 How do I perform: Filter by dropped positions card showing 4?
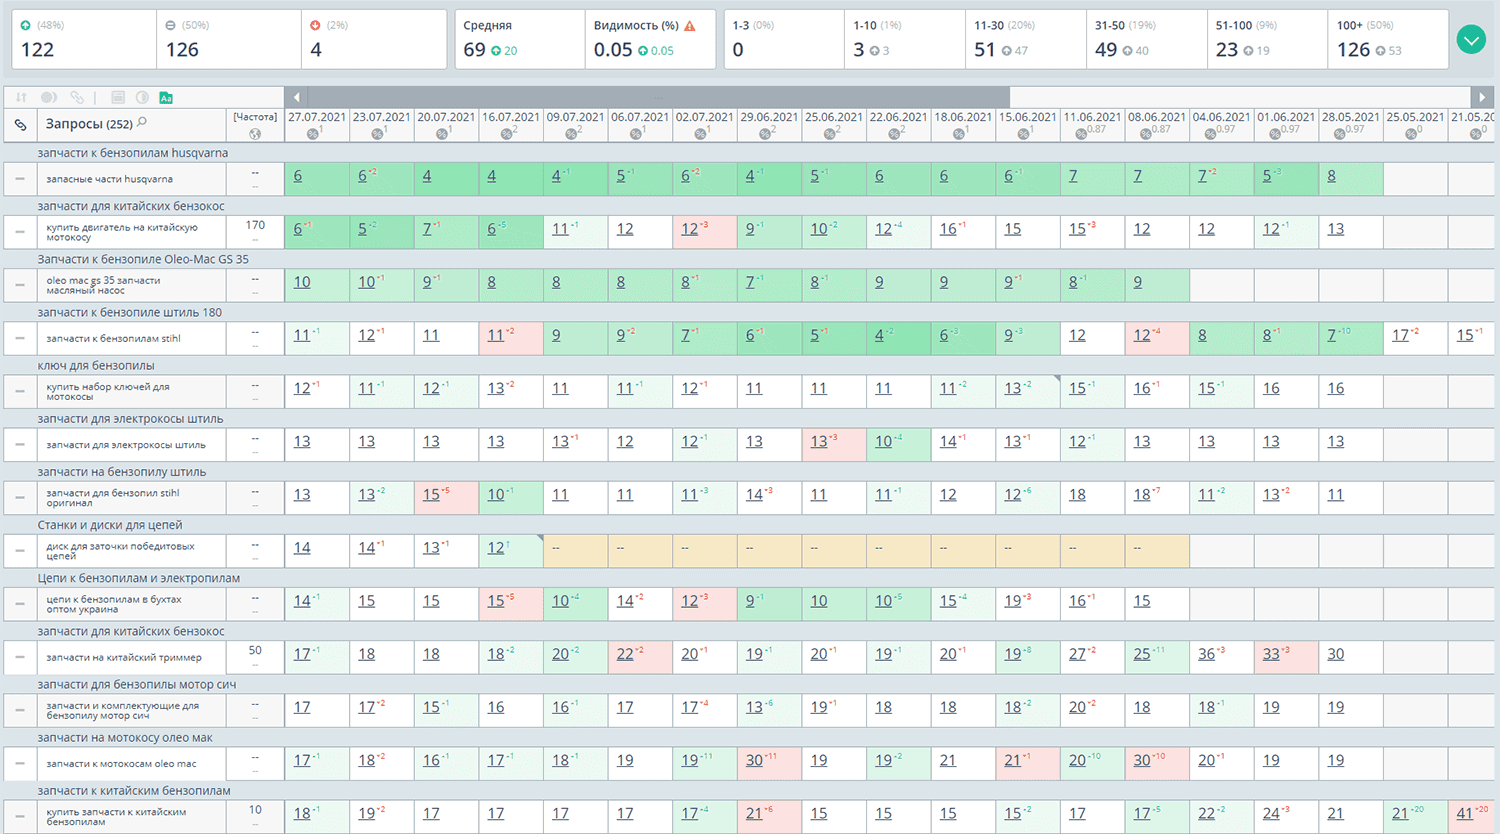coord(374,39)
